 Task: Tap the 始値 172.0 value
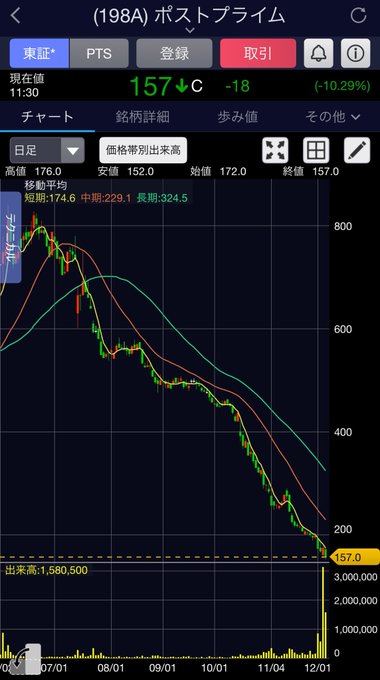pos(218,171)
